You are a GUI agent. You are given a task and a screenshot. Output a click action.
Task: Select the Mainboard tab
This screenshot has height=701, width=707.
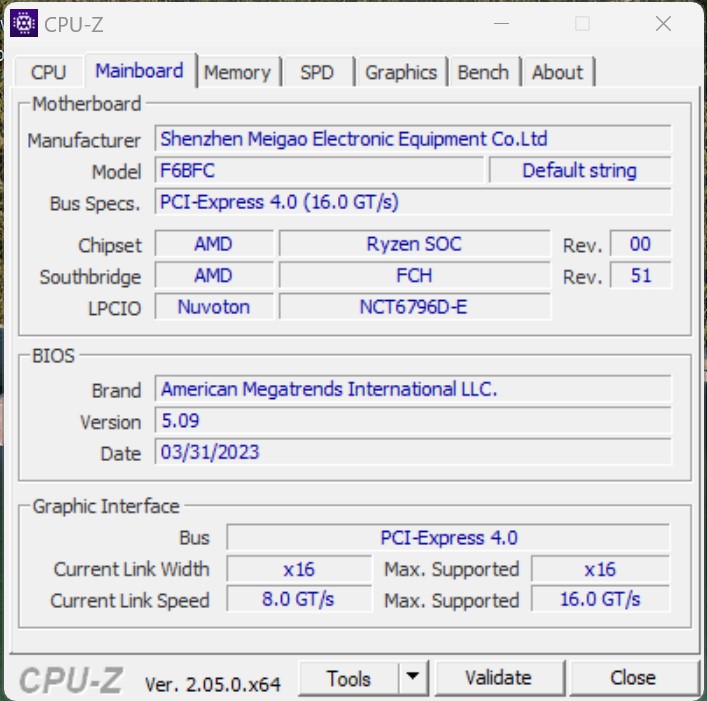coord(139,71)
